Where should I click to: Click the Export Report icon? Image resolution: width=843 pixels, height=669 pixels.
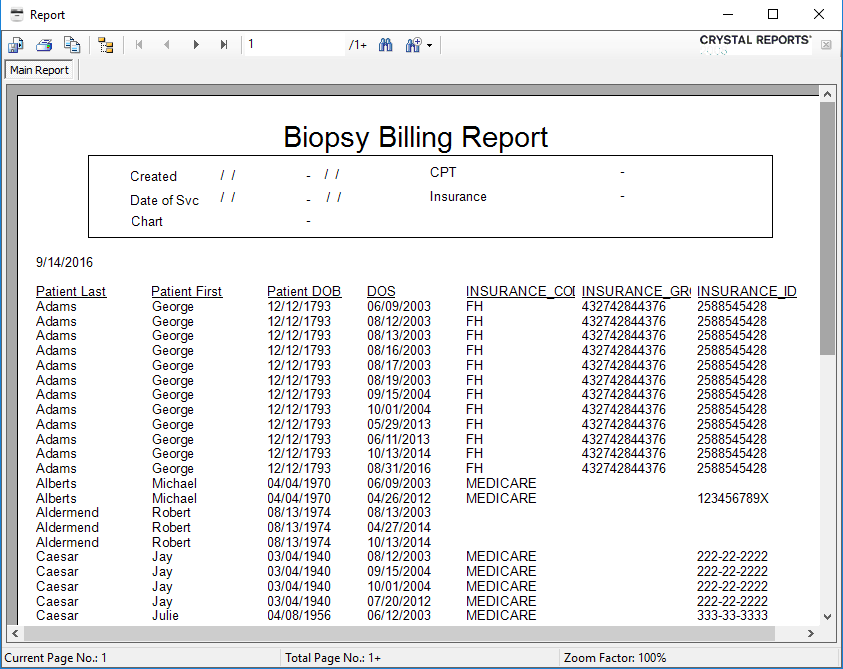16,45
